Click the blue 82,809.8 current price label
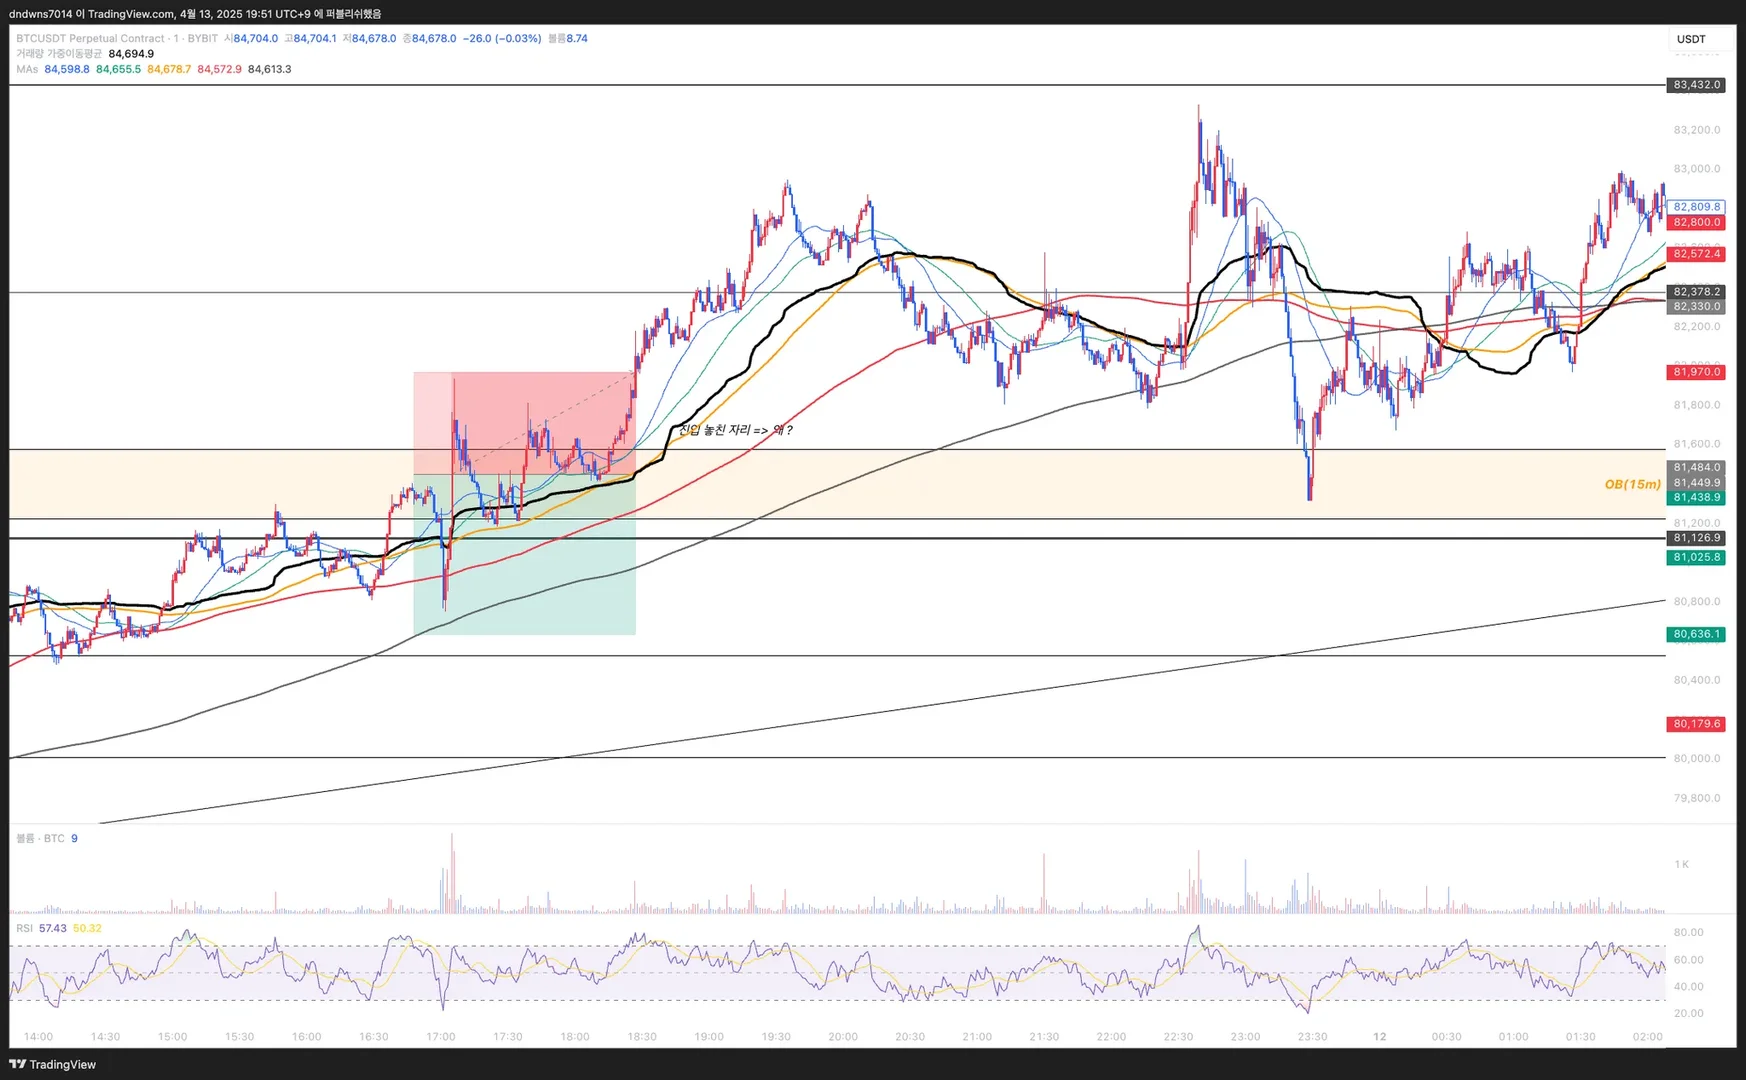Image resolution: width=1746 pixels, height=1080 pixels. pyautogui.click(x=1696, y=207)
